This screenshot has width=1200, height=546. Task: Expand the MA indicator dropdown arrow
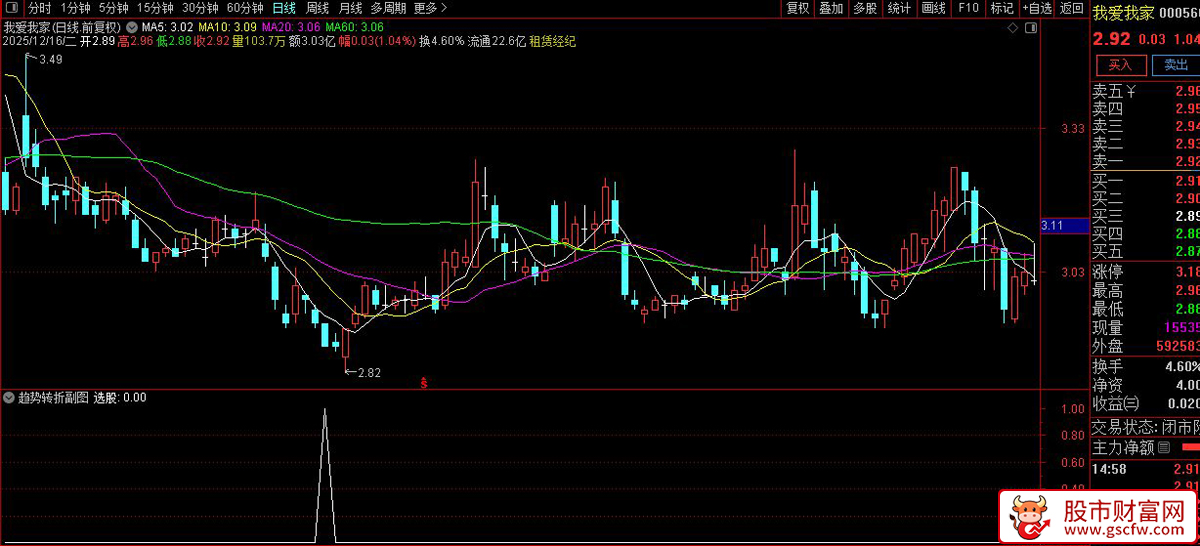[x=134, y=26]
